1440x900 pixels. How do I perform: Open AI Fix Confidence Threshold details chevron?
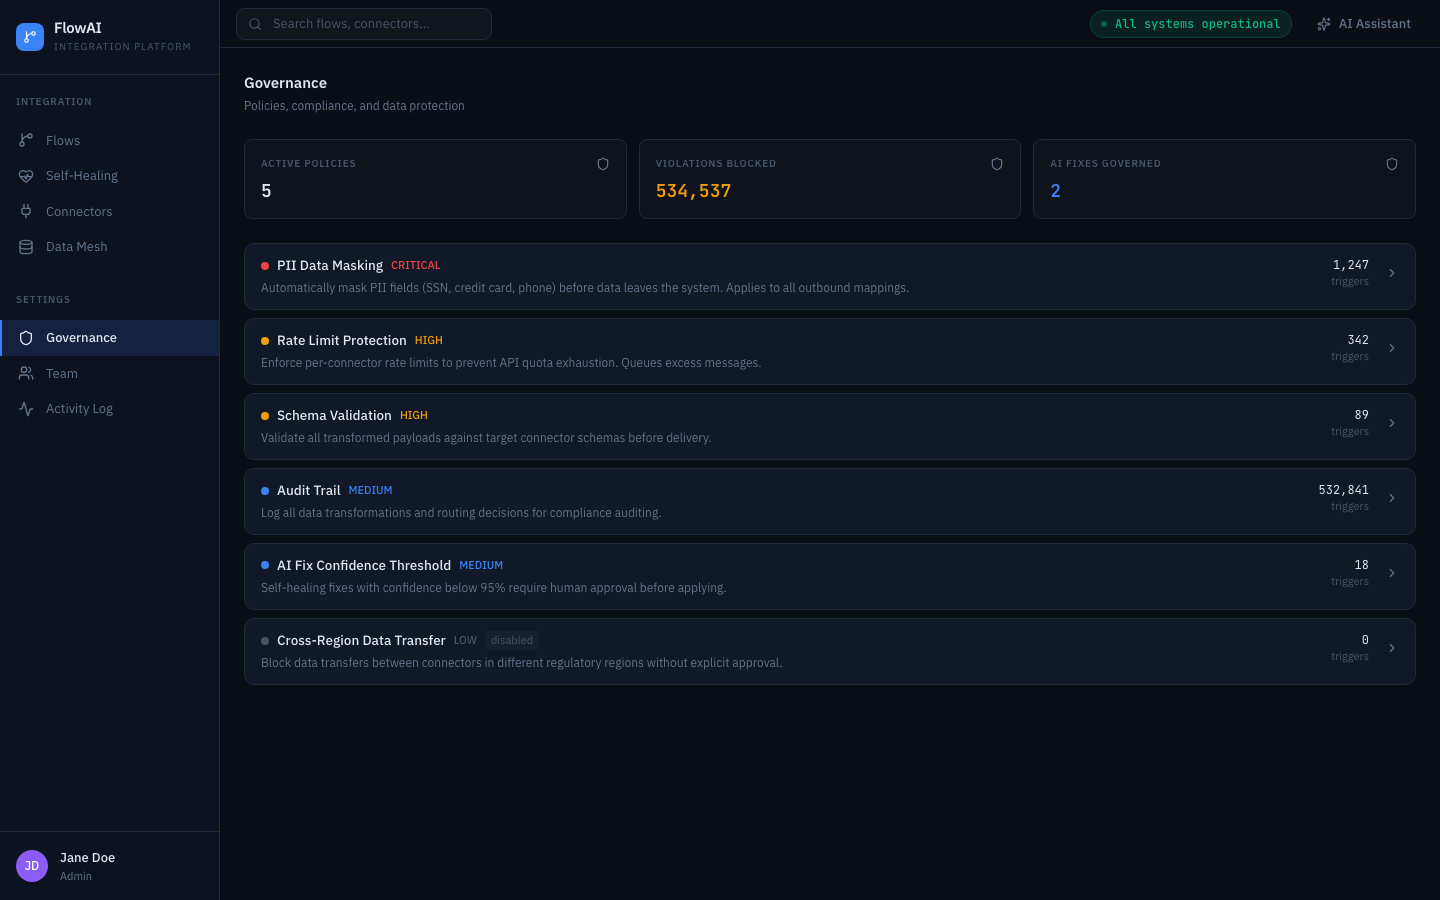point(1392,572)
